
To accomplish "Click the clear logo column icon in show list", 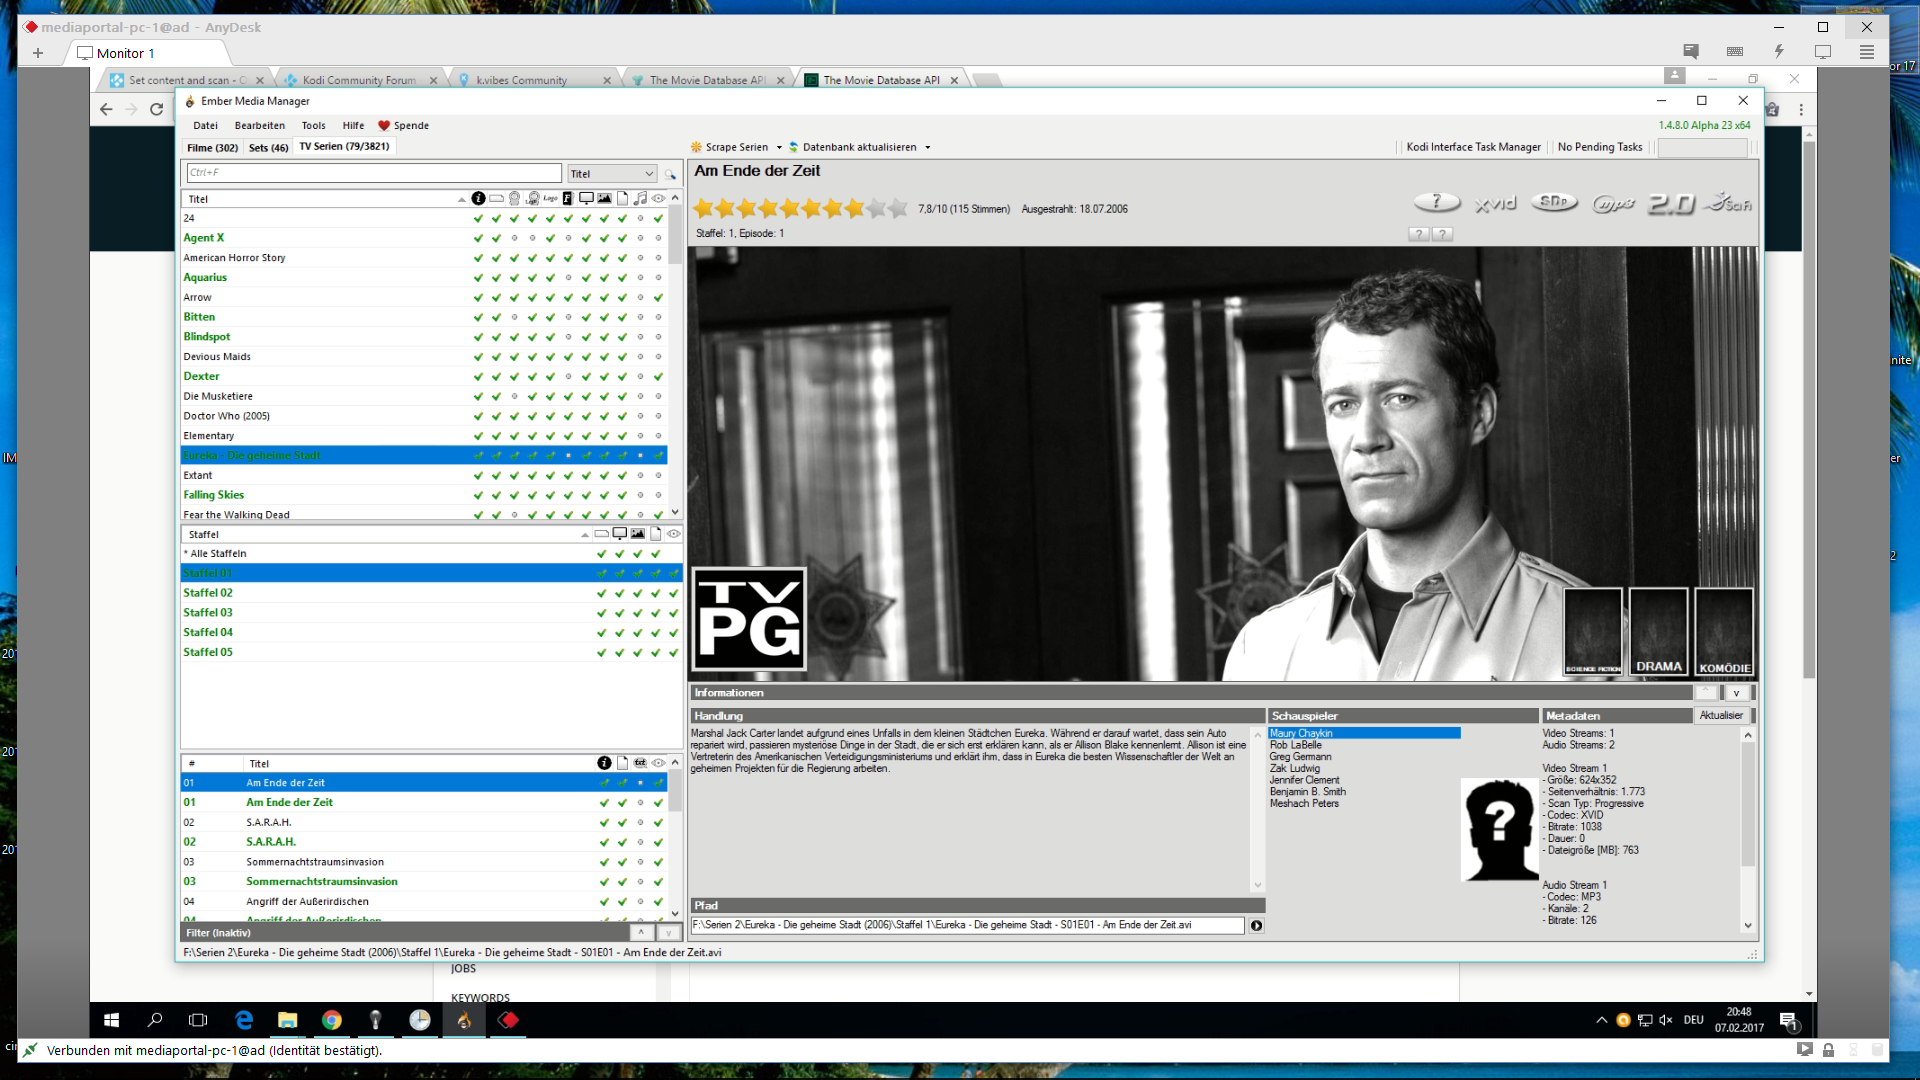I will pos(550,198).
